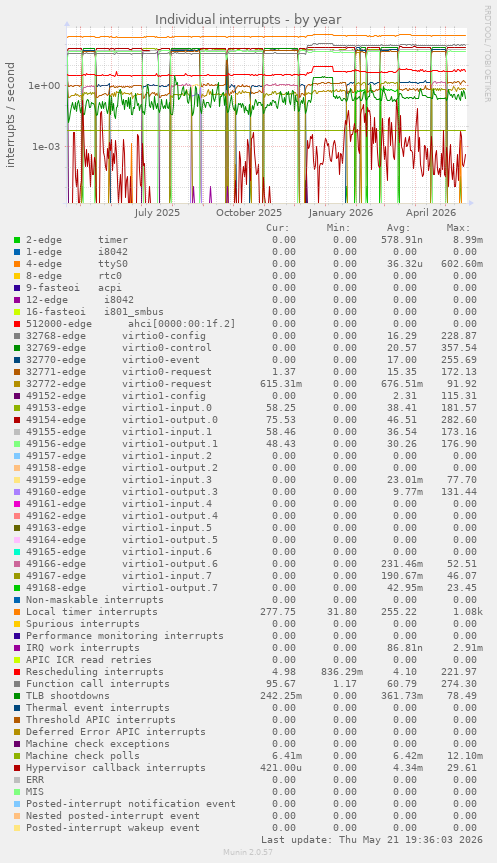Click the July 2025 axis label
Image resolution: width=497 pixels, height=863 pixels.
tap(157, 212)
